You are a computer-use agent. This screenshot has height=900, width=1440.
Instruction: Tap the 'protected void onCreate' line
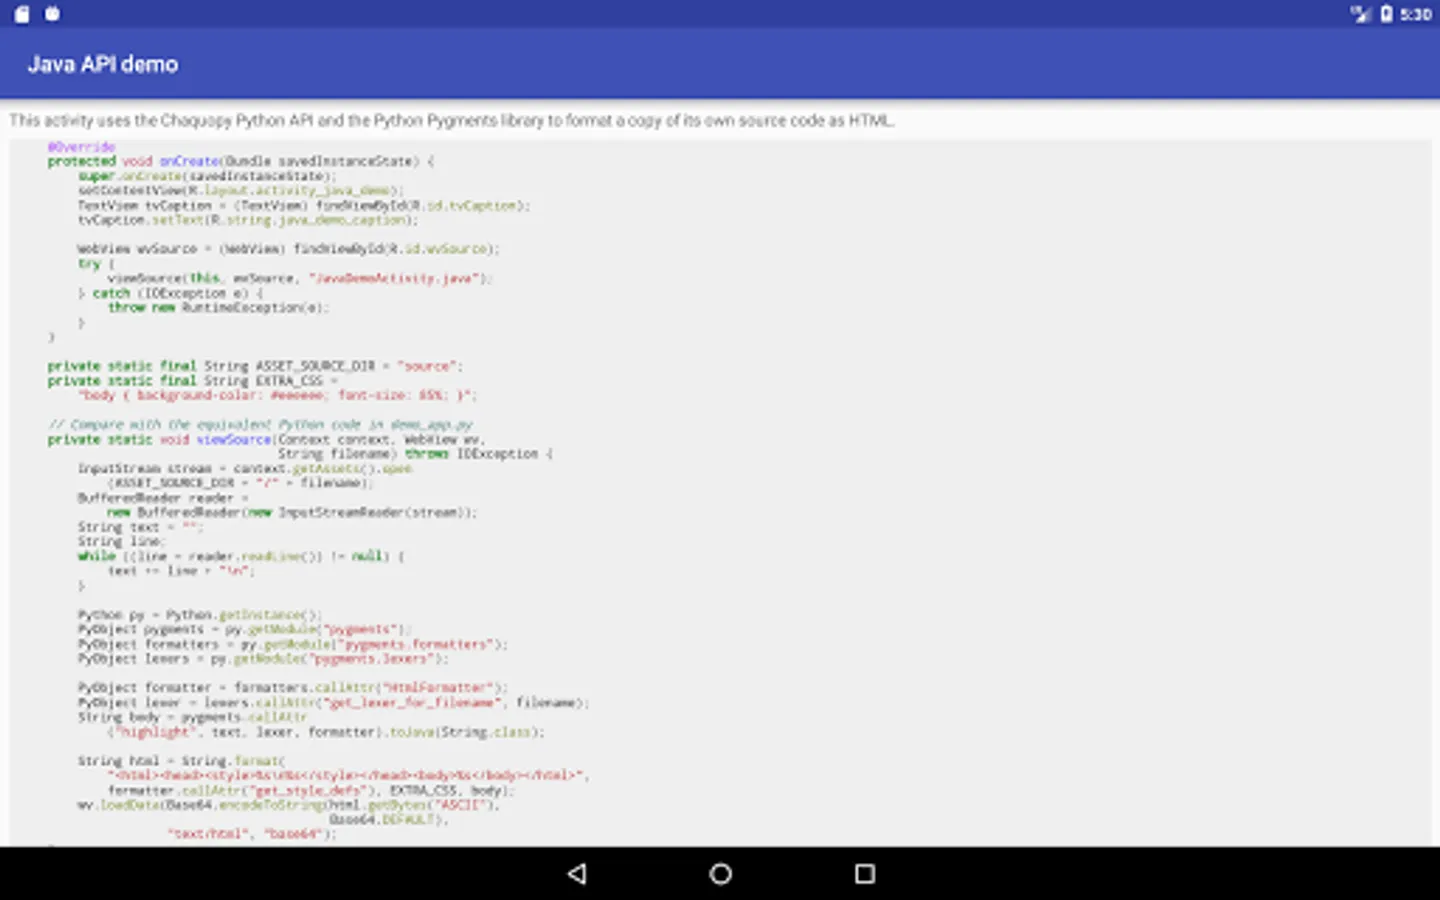[x=241, y=161]
